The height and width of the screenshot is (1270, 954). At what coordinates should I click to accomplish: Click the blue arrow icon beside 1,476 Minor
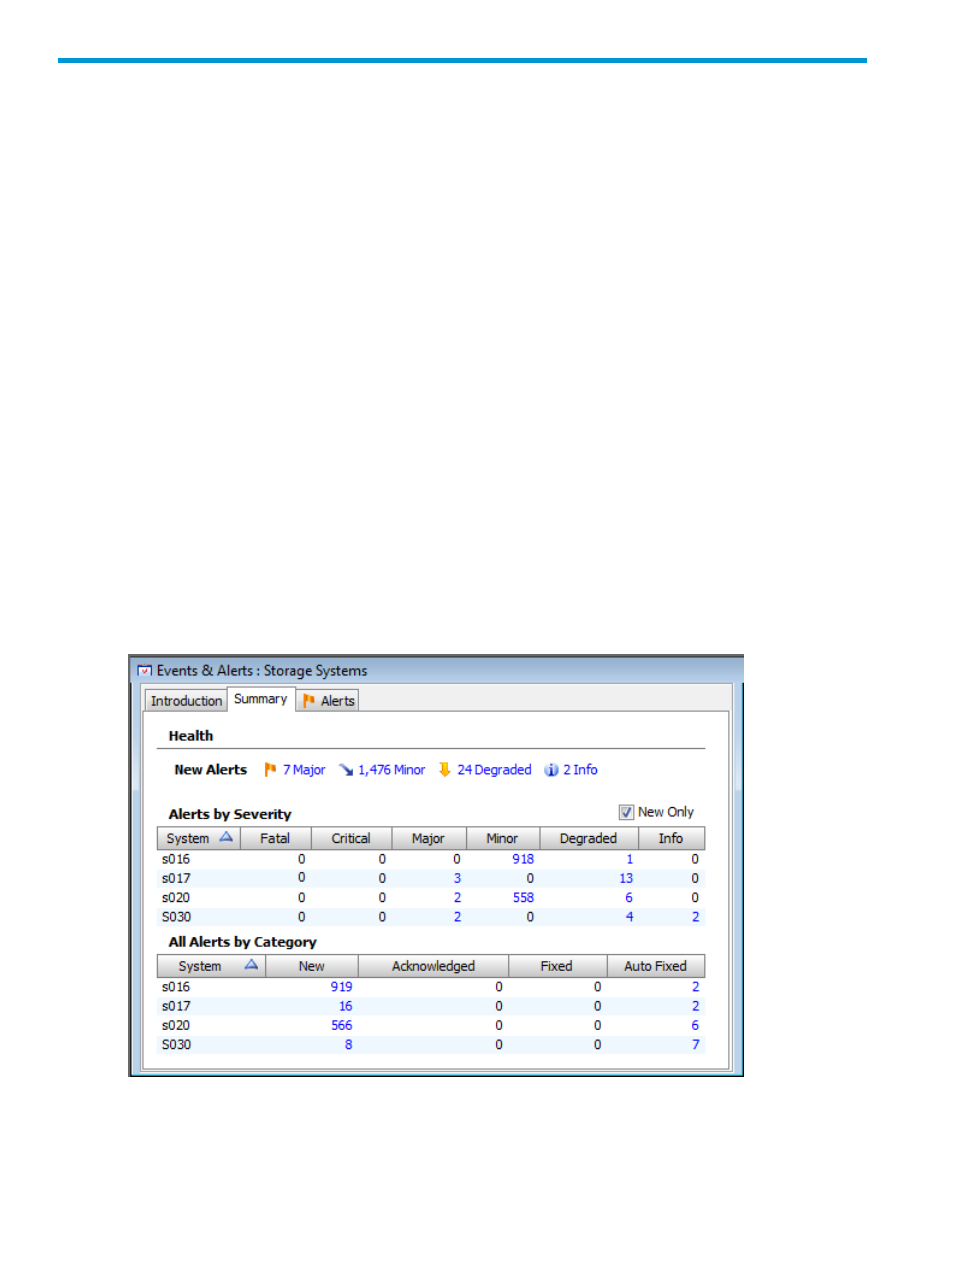(x=346, y=770)
